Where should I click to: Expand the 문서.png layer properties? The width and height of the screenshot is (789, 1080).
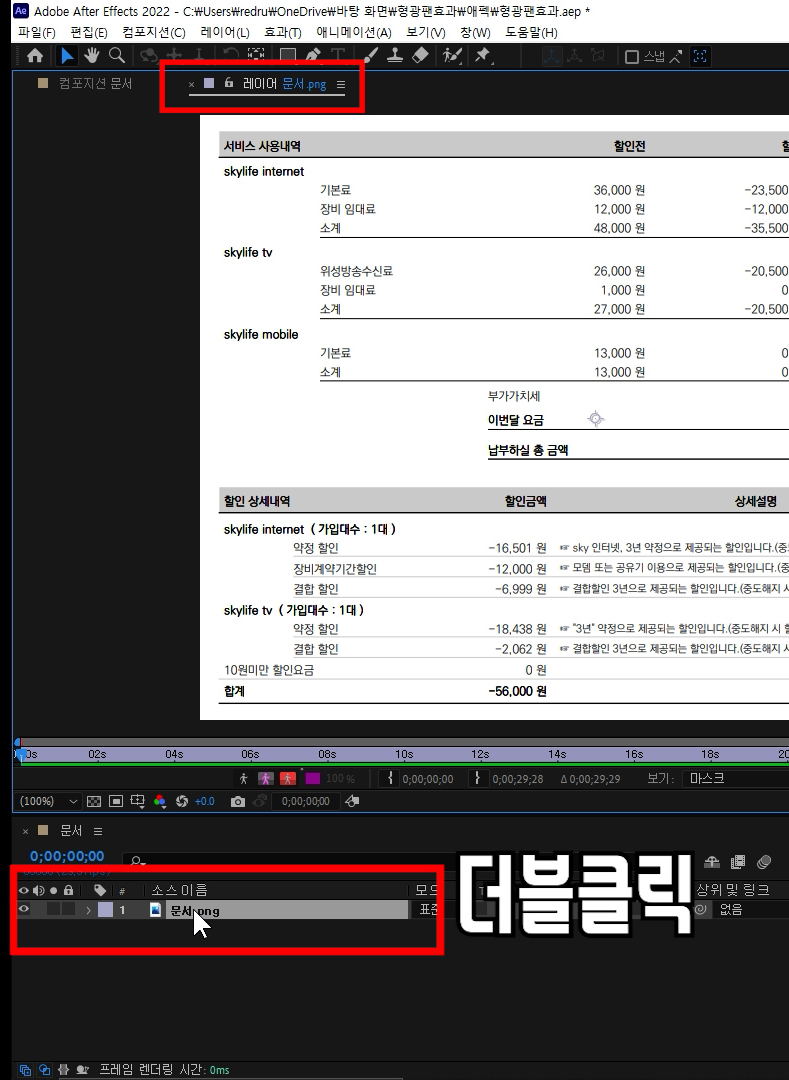tap(88, 910)
